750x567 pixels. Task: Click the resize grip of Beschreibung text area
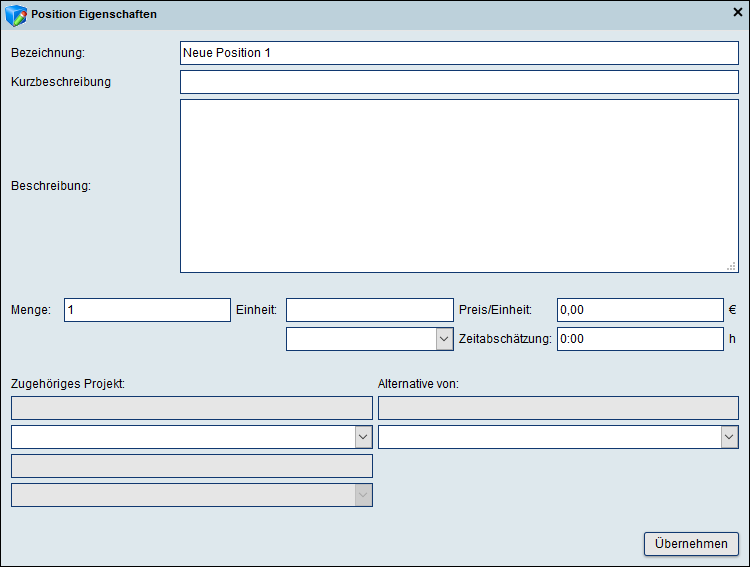(732, 266)
